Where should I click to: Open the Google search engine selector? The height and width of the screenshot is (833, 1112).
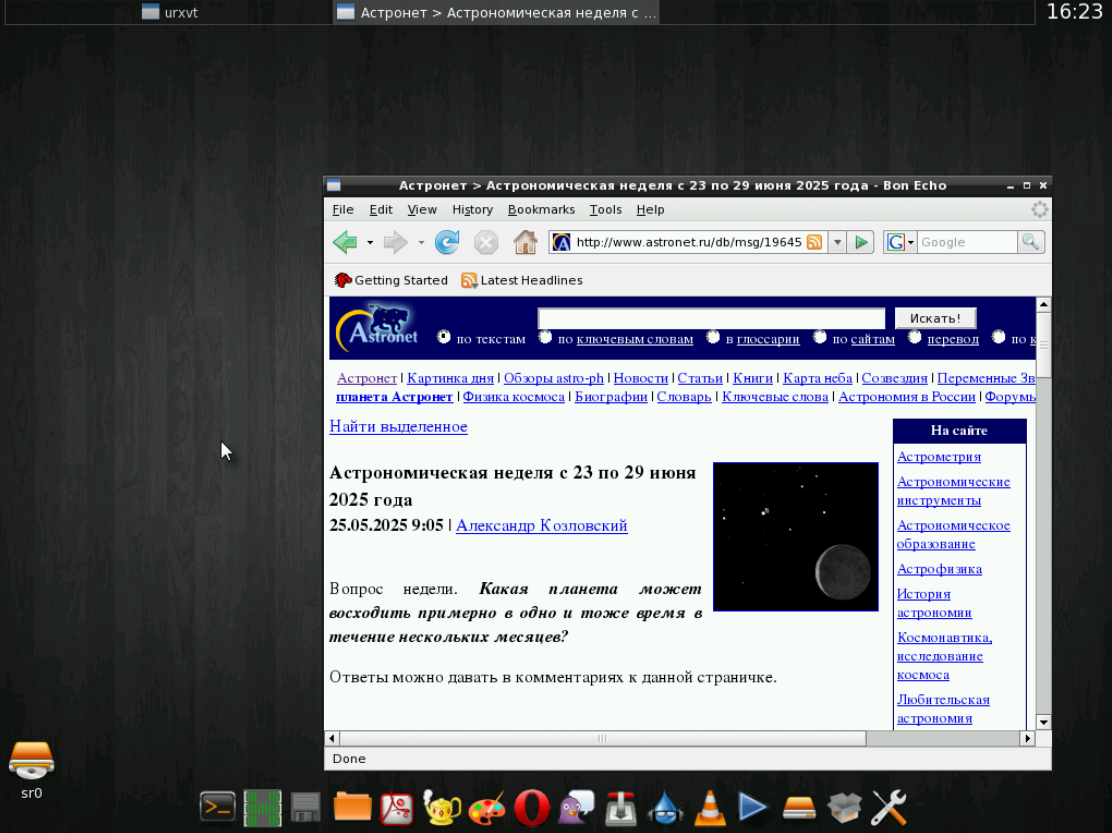point(899,242)
